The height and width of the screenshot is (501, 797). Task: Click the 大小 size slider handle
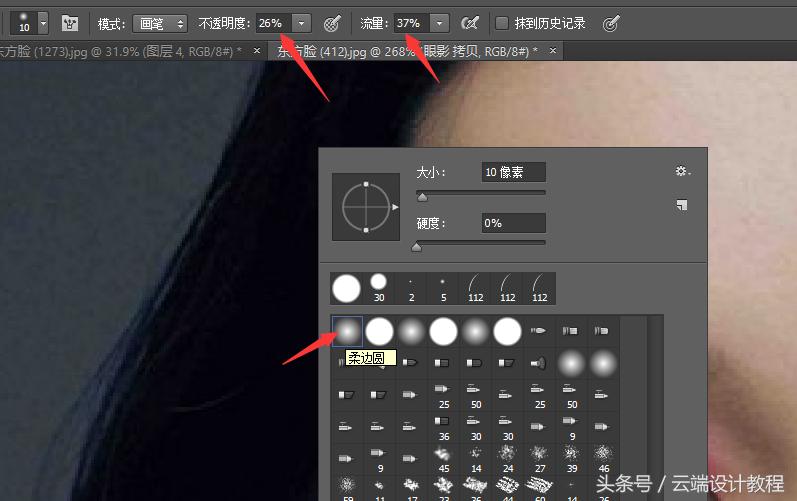tap(422, 197)
